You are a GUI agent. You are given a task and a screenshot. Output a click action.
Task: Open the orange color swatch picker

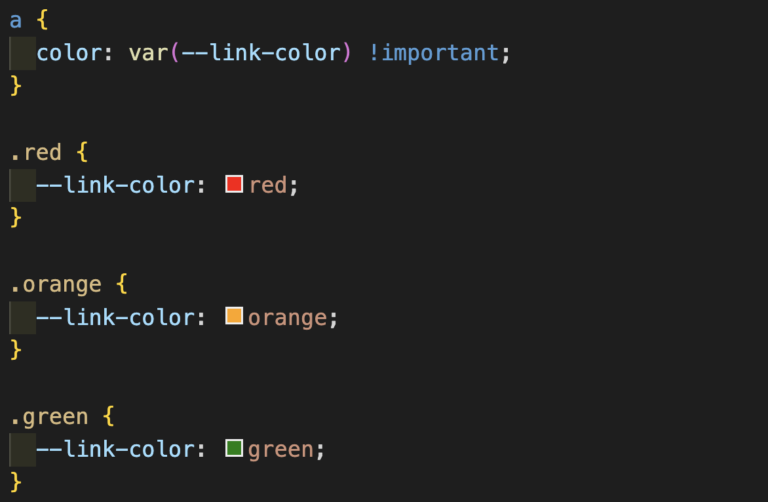(x=234, y=316)
